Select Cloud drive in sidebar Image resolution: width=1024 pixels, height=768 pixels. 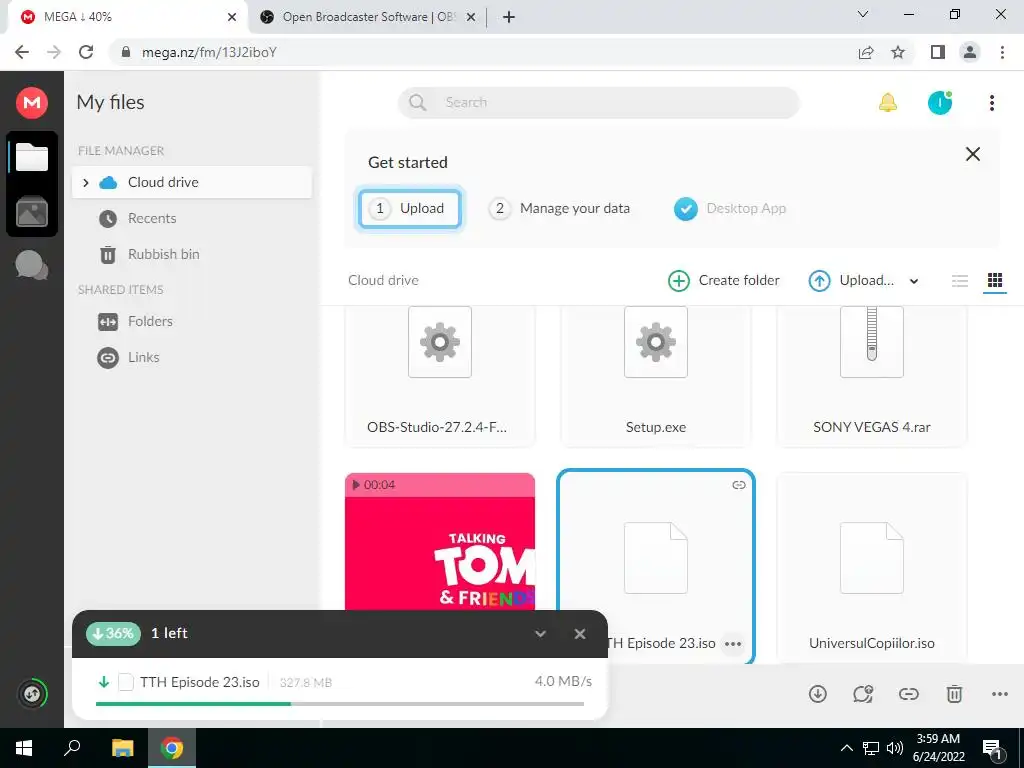(x=192, y=182)
